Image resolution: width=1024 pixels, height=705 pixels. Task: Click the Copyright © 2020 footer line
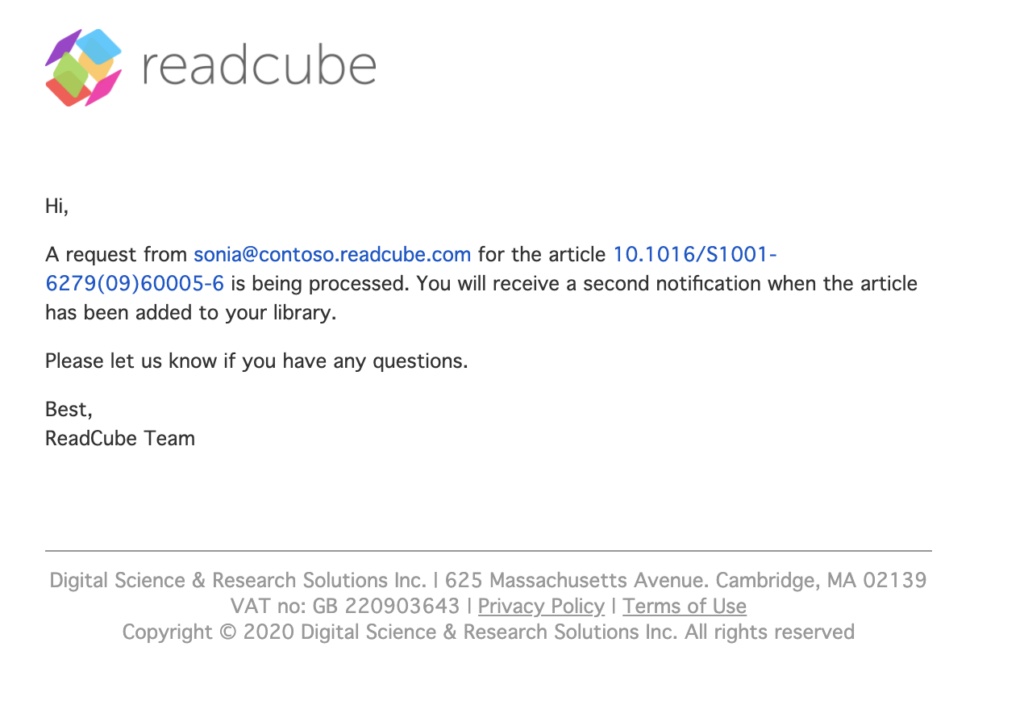488,632
